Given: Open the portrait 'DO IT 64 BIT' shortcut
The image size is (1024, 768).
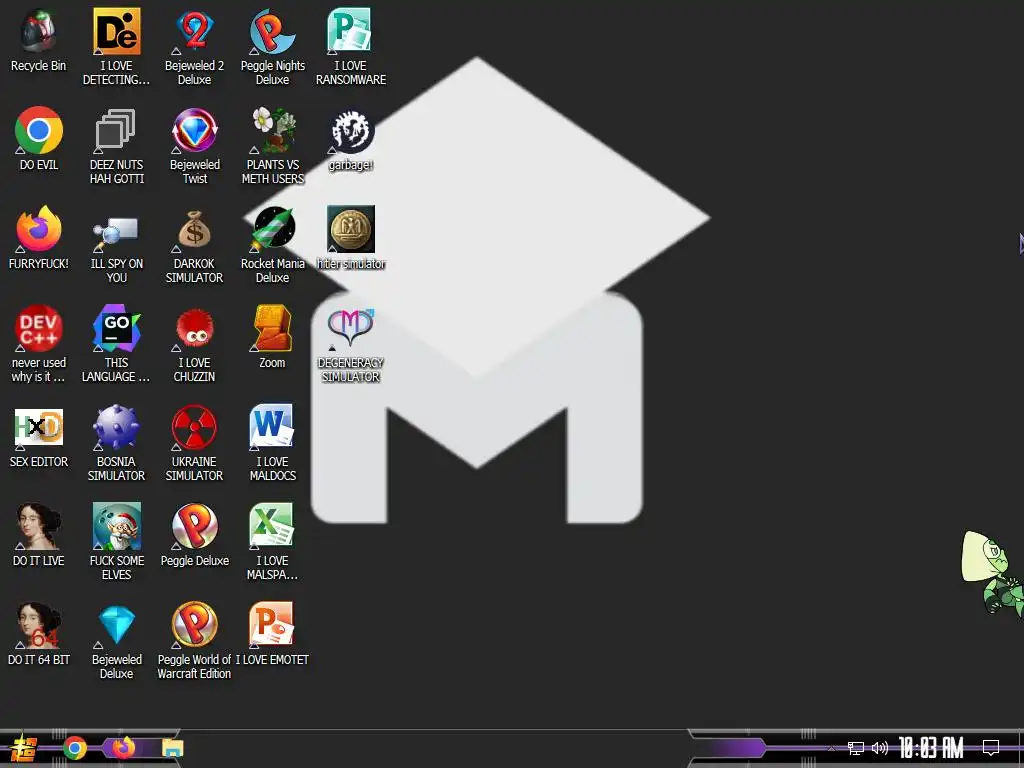Looking at the screenshot, I should pyautogui.click(x=39, y=626).
